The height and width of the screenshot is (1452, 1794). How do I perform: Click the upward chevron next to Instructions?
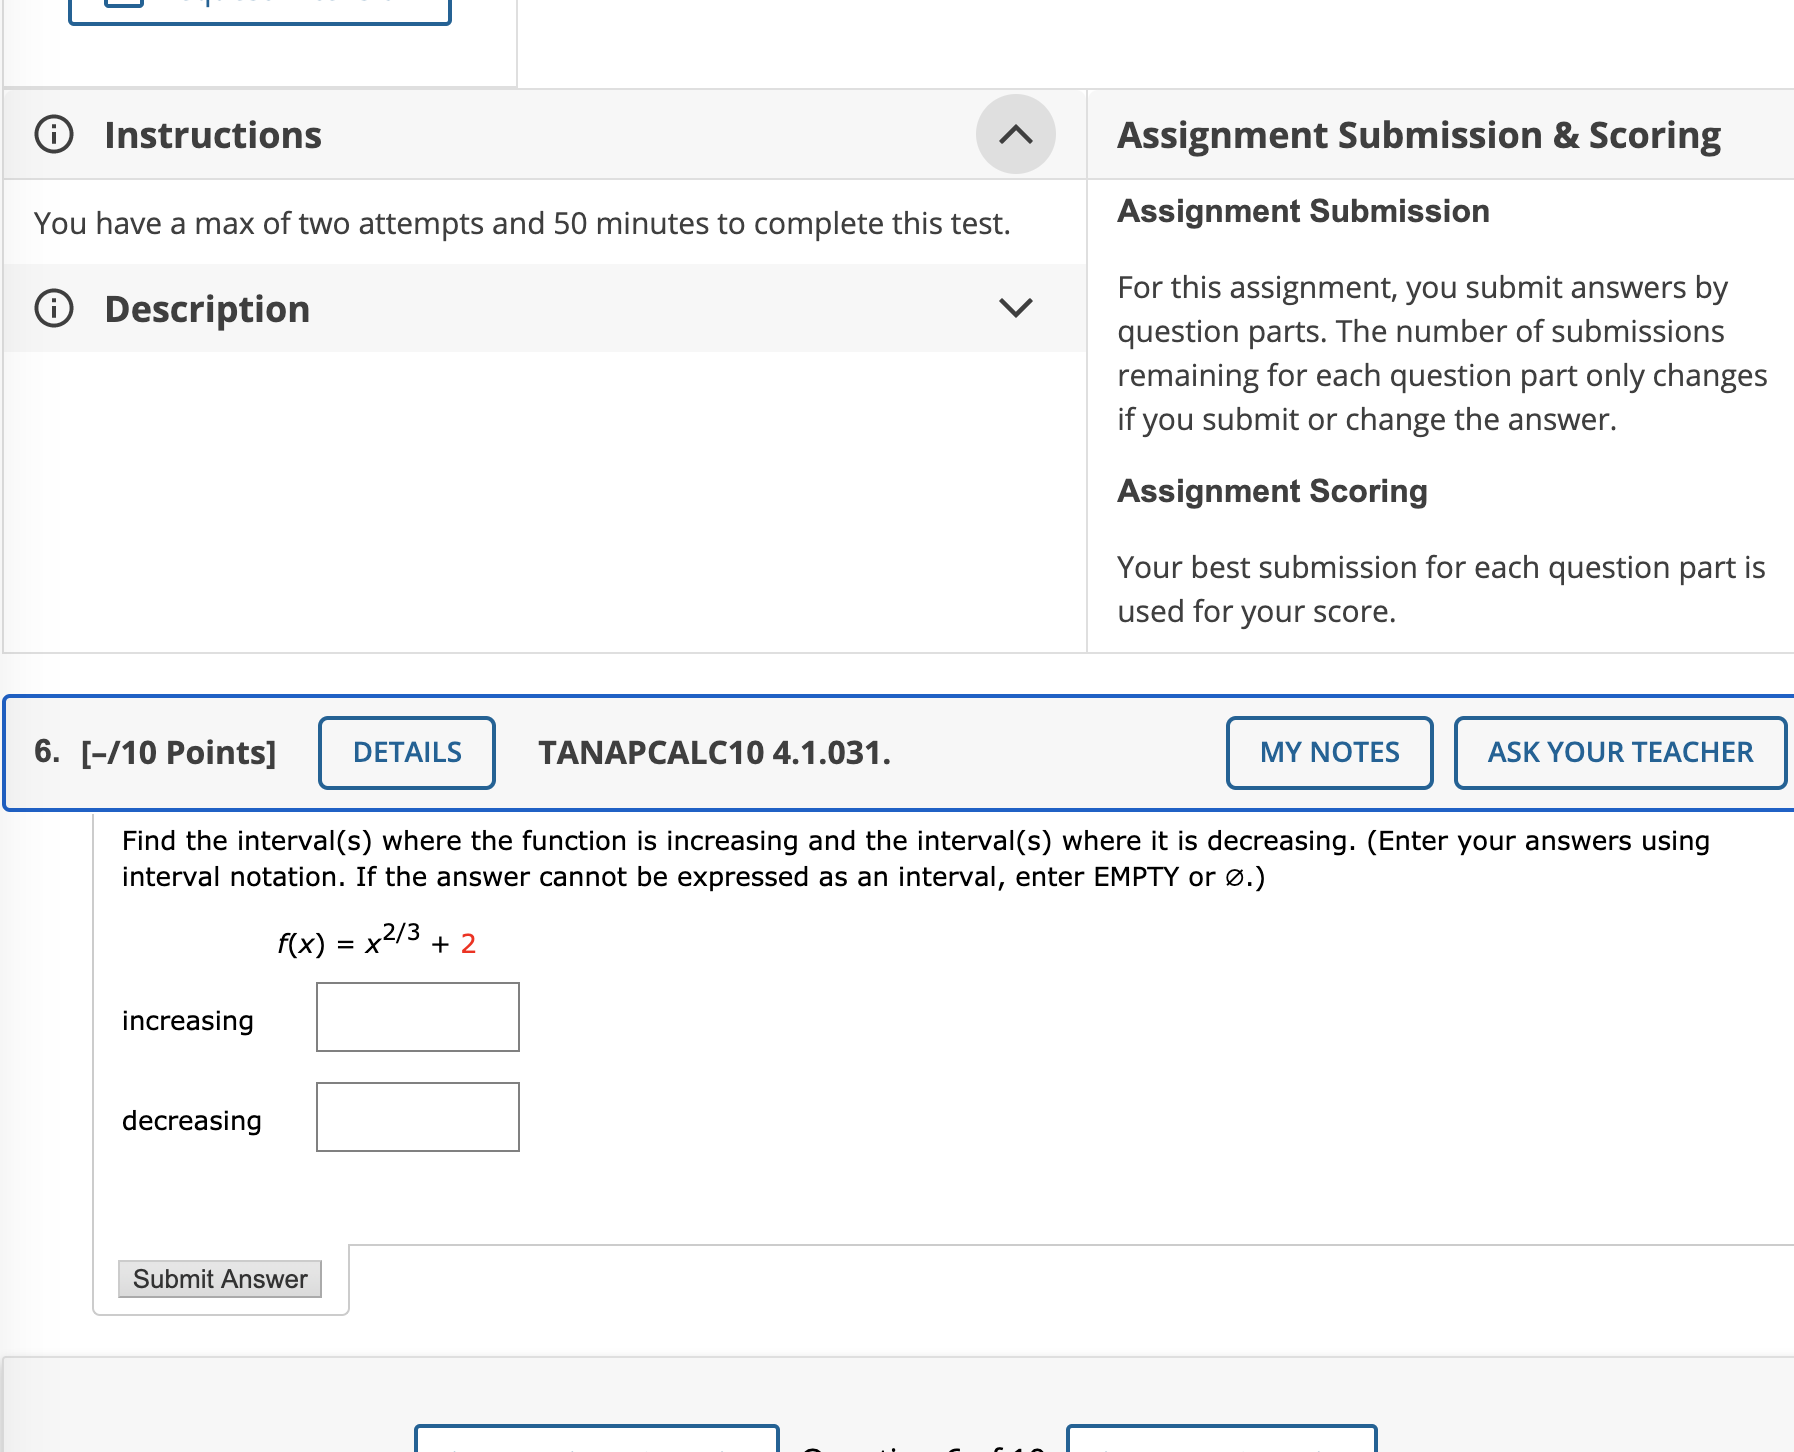tap(1017, 134)
